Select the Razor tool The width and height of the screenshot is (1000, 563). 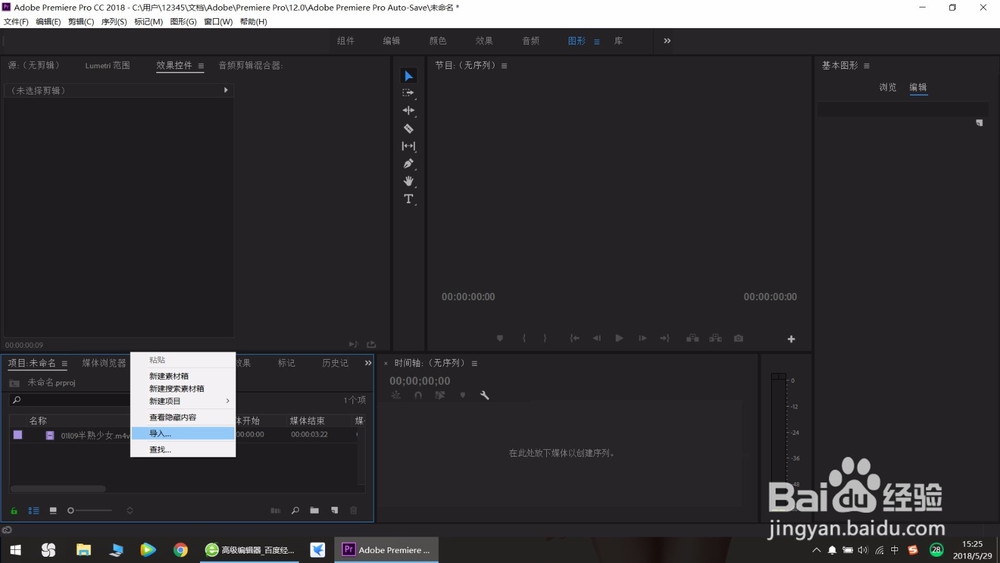click(408, 128)
